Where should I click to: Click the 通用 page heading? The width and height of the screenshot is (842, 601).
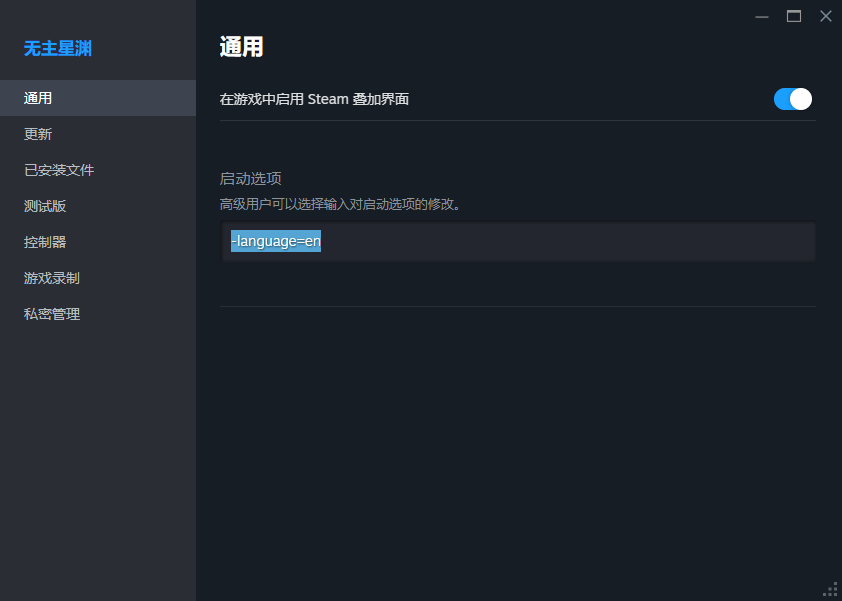pos(241,47)
